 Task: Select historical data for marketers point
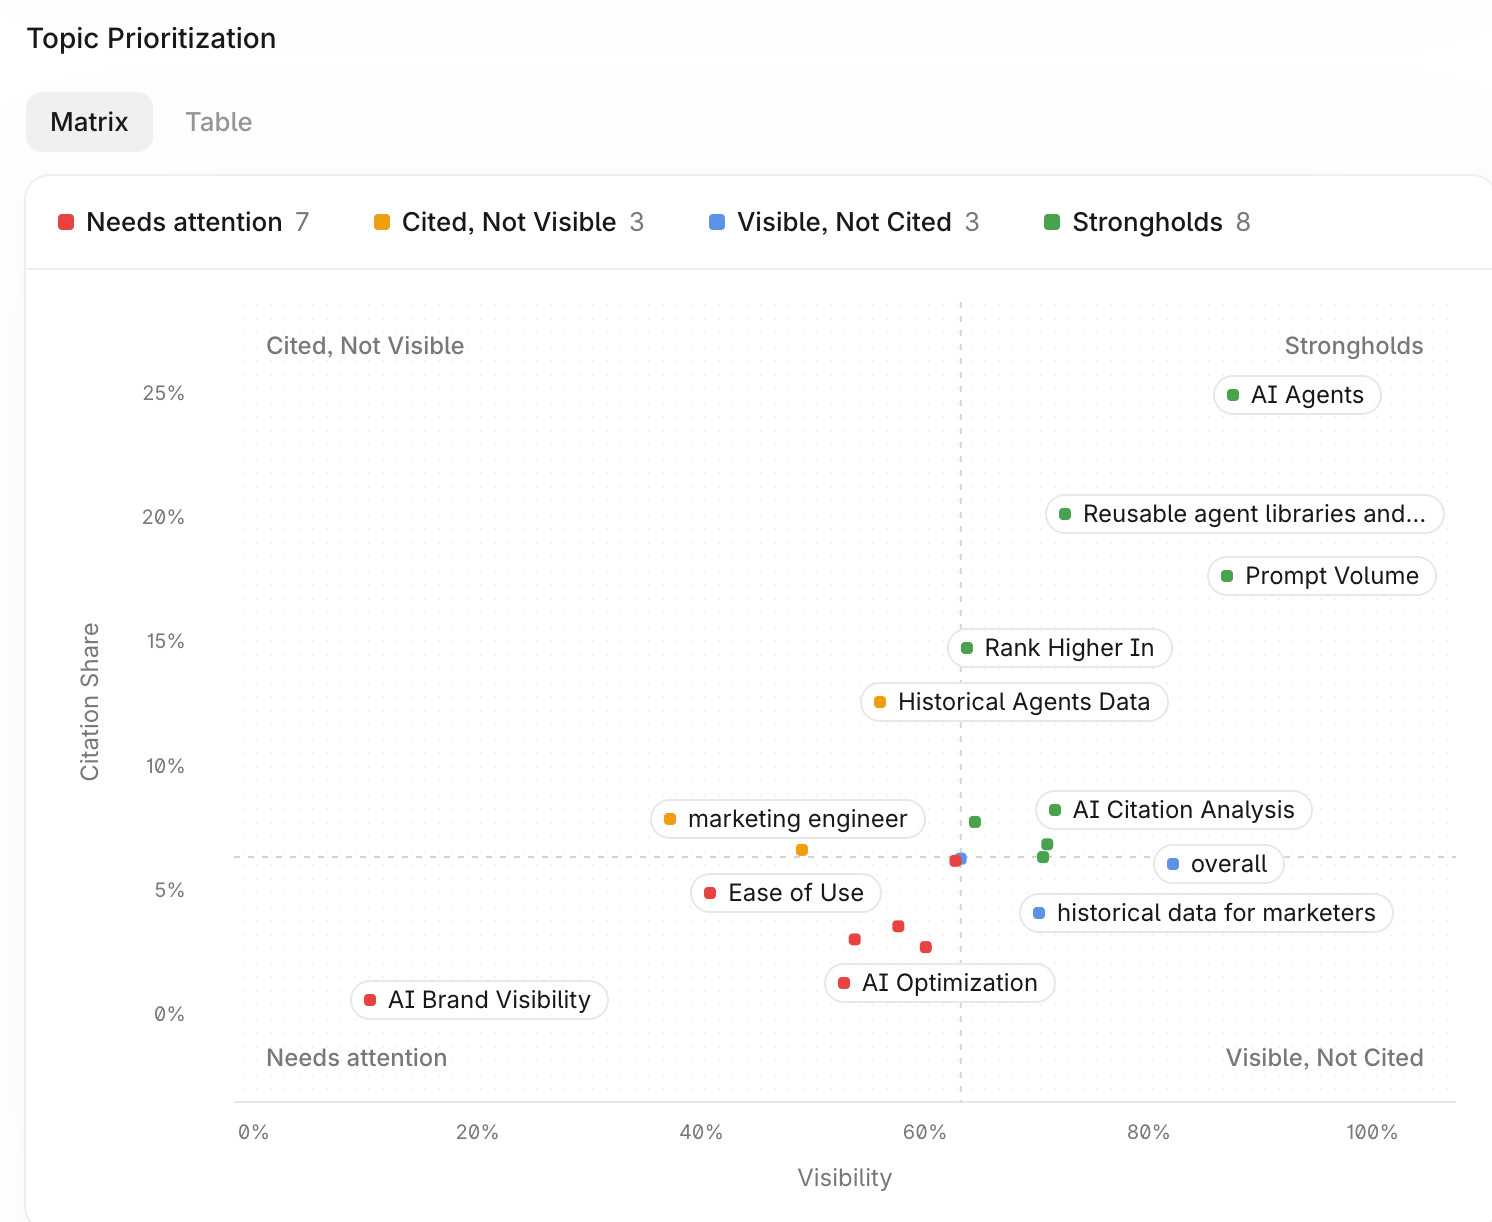point(1206,913)
